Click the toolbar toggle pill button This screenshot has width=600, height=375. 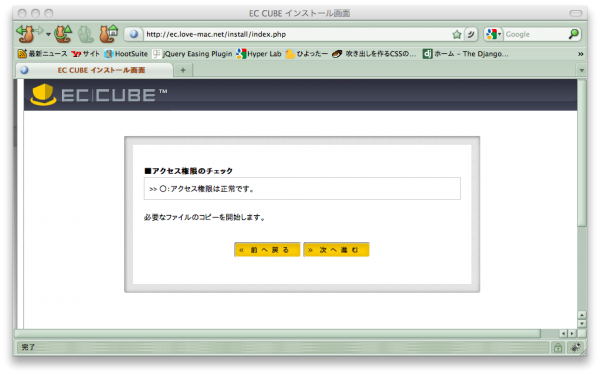[x=576, y=13]
